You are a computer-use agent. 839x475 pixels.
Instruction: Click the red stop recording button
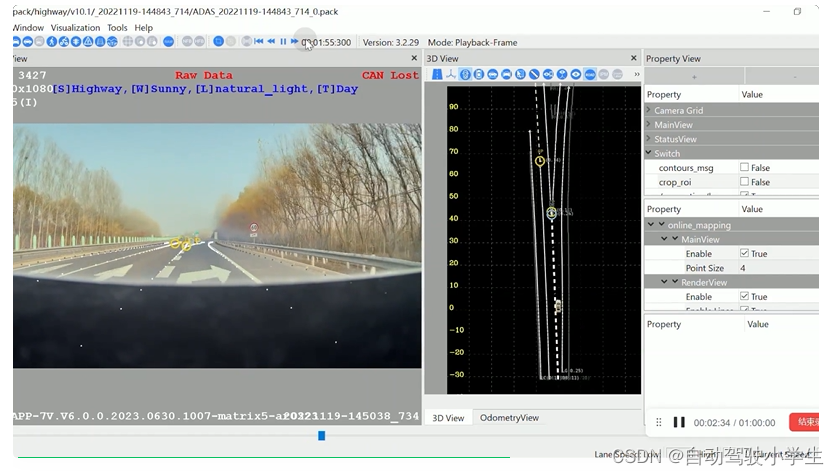point(804,422)
